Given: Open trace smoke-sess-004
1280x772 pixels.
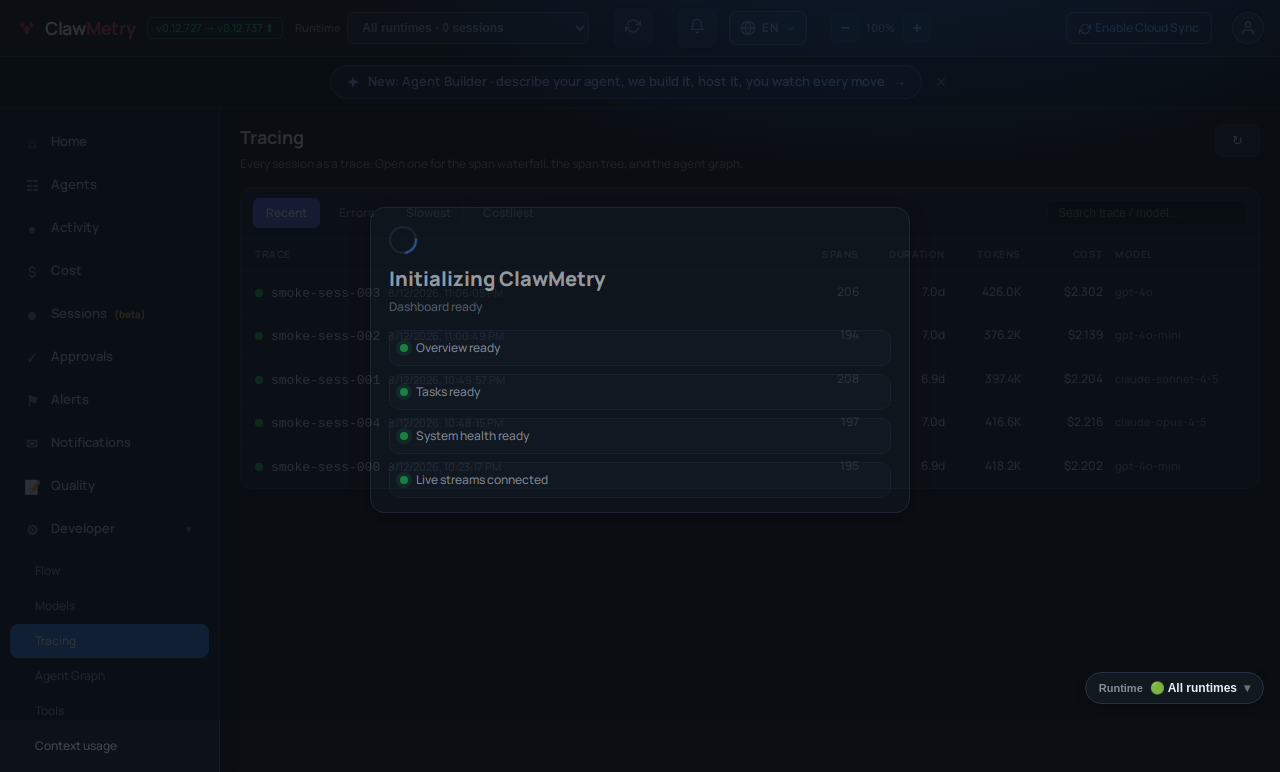Looking at the screenshot, I should [749, 422].
